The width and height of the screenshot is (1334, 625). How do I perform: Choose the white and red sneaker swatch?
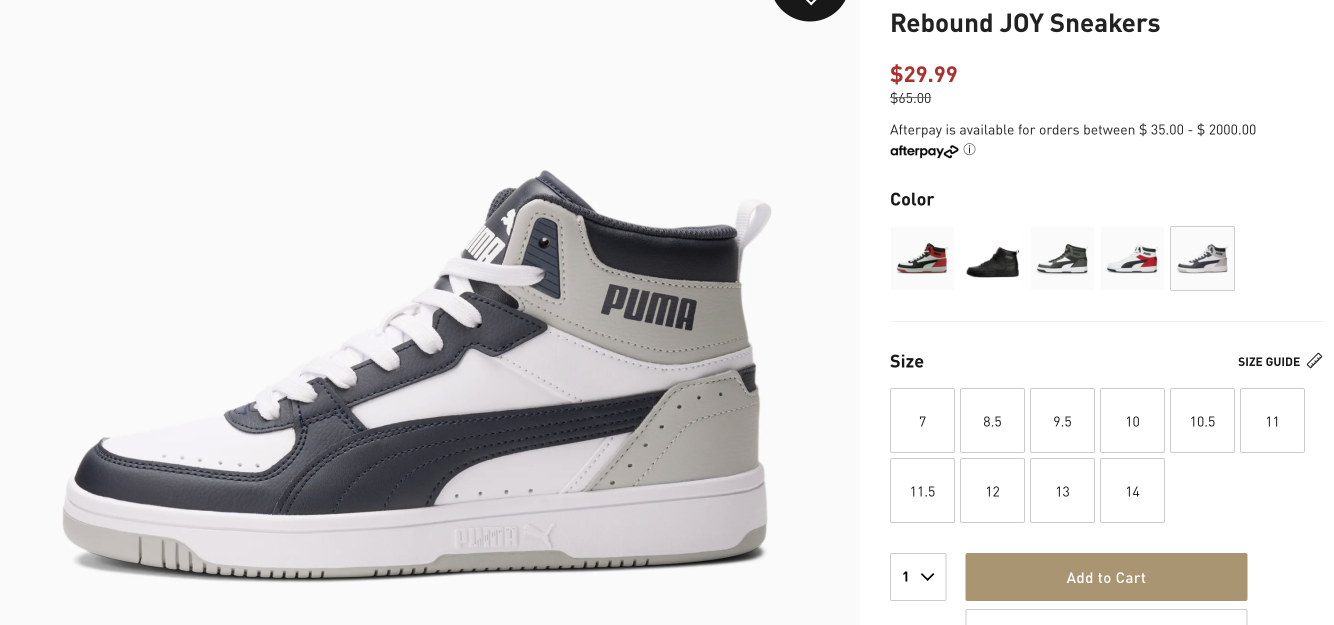(1132, 258)
